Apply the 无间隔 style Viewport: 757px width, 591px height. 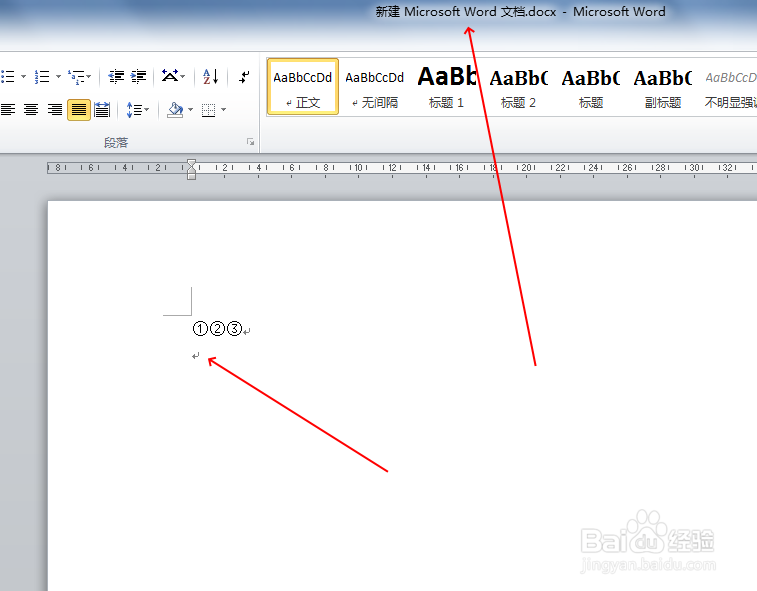375,87
